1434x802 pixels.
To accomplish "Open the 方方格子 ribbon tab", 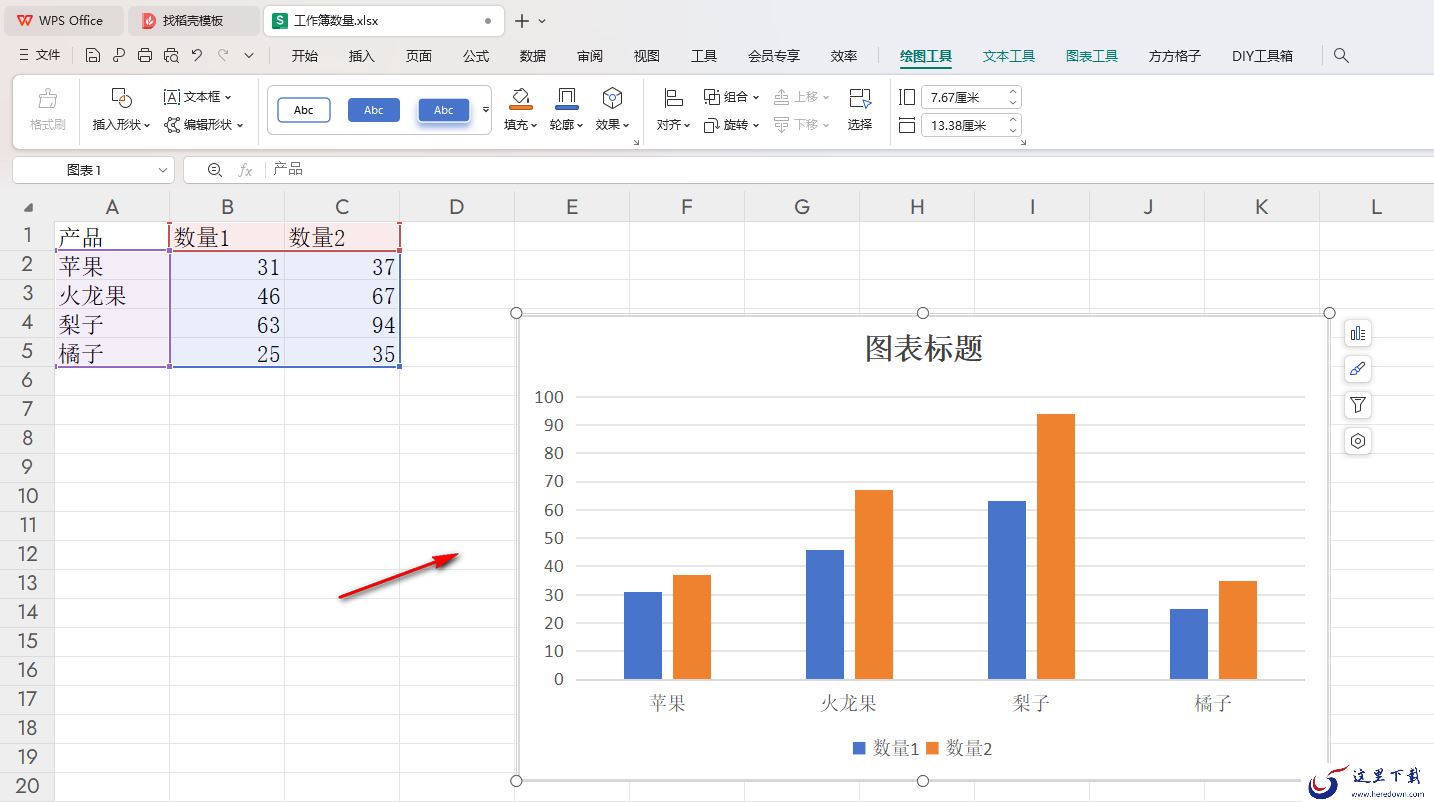I will click(x=1175, y=56).
